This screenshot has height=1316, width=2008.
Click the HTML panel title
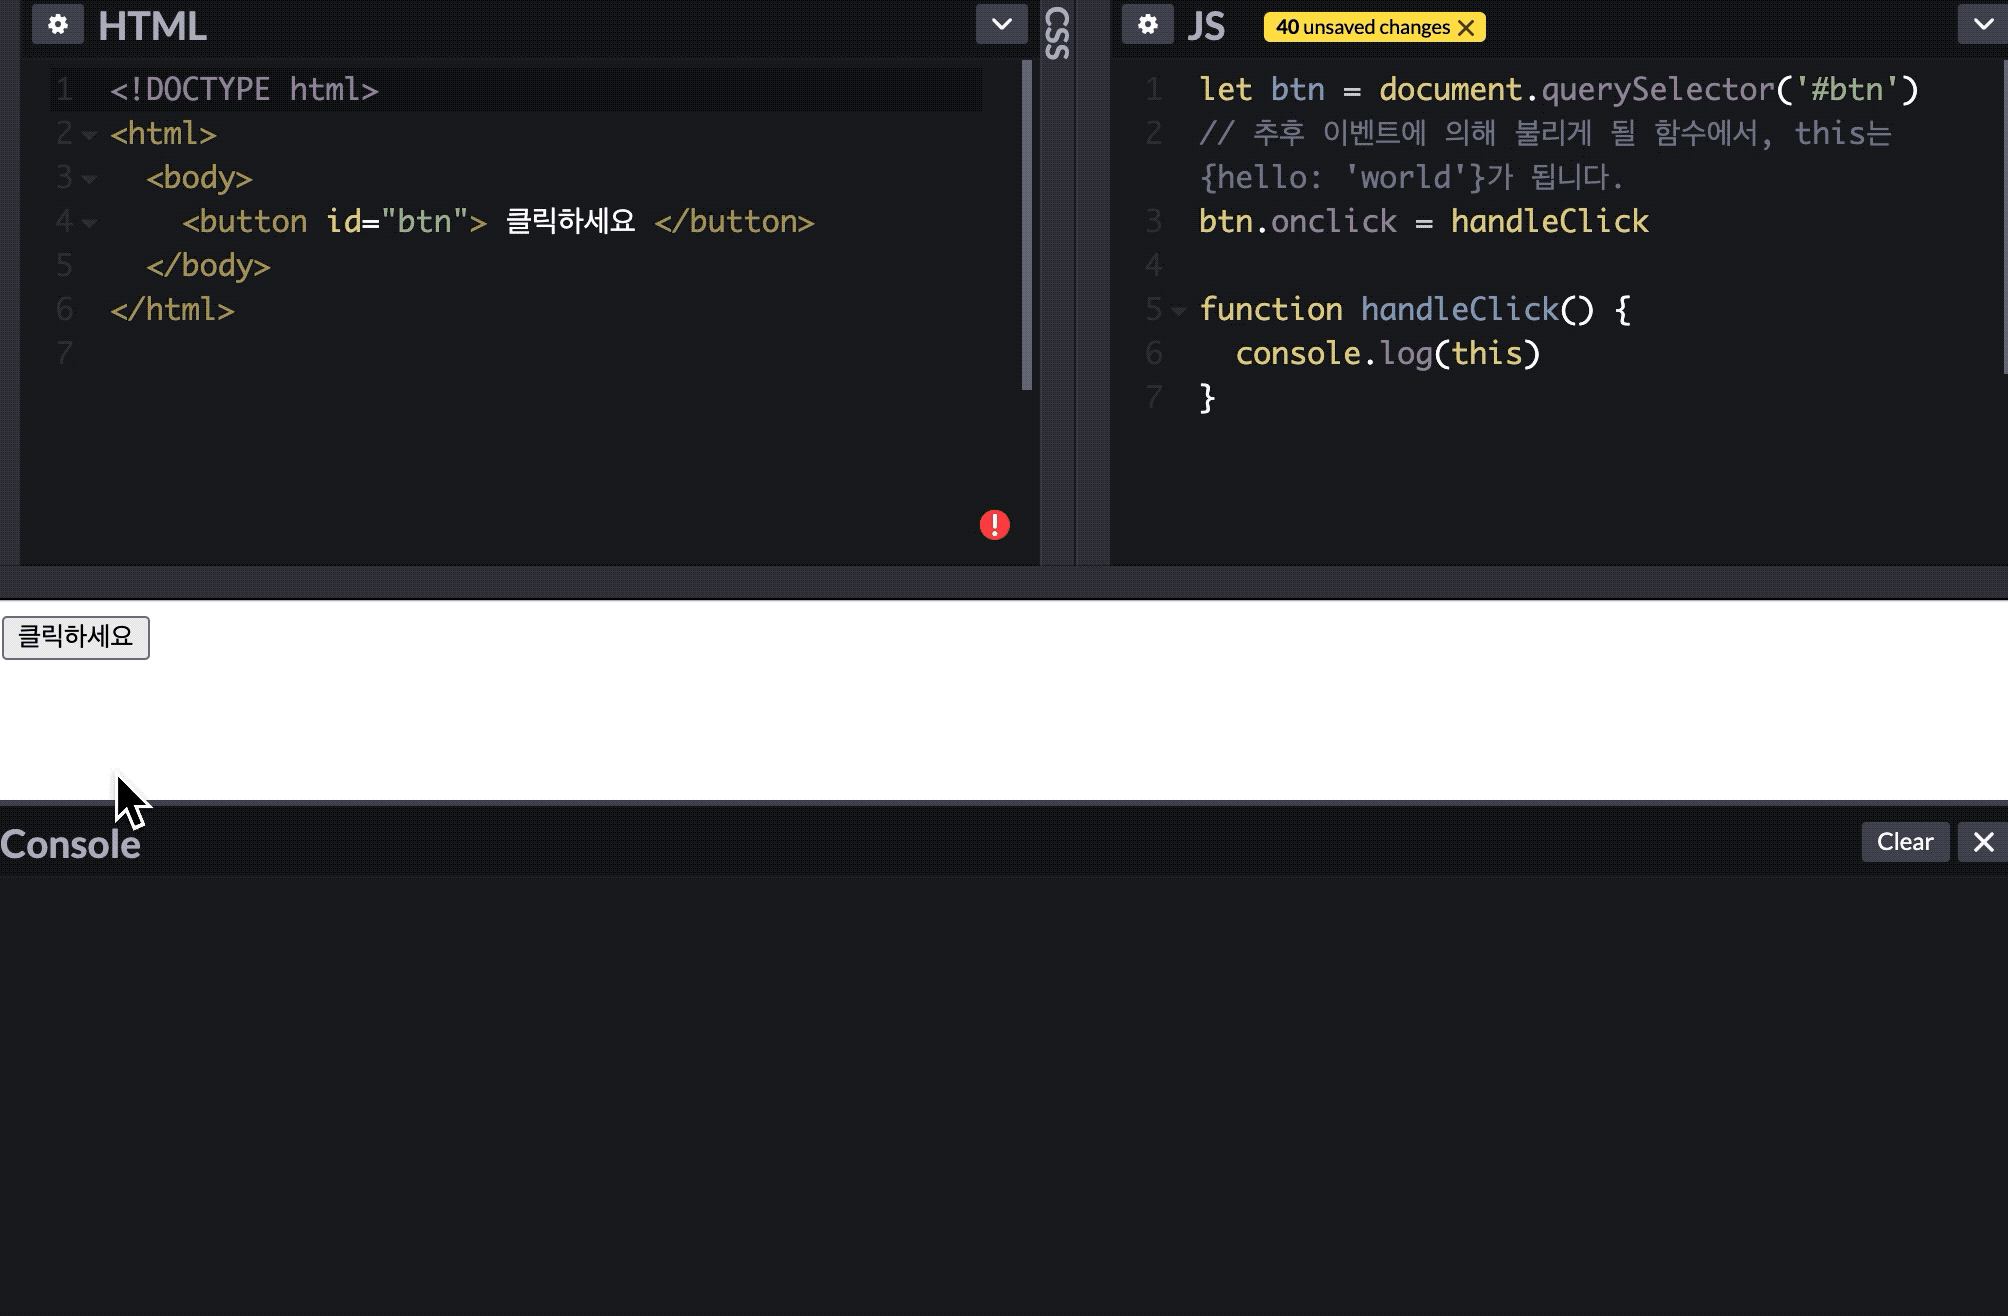pyautogui.click(x=152, y=26)
